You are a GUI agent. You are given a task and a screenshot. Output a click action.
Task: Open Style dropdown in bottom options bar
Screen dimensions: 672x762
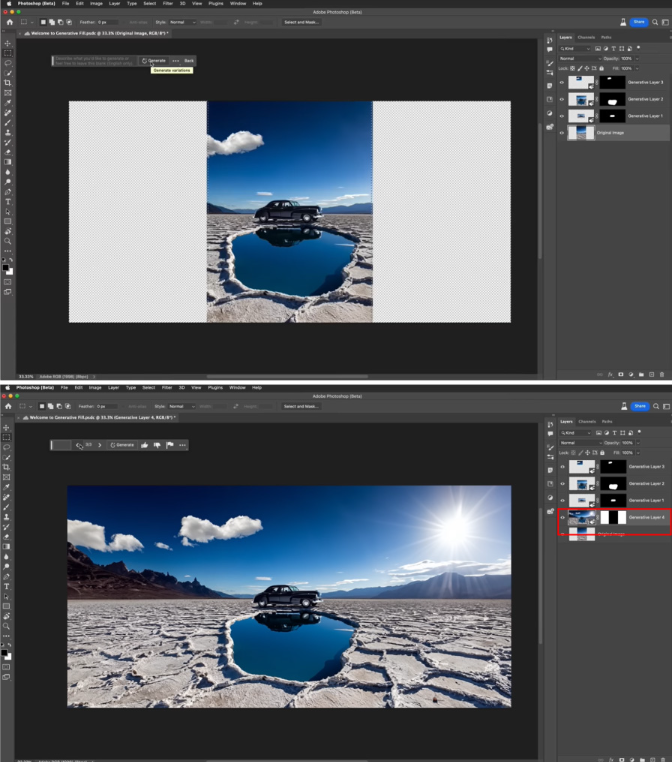181,406
